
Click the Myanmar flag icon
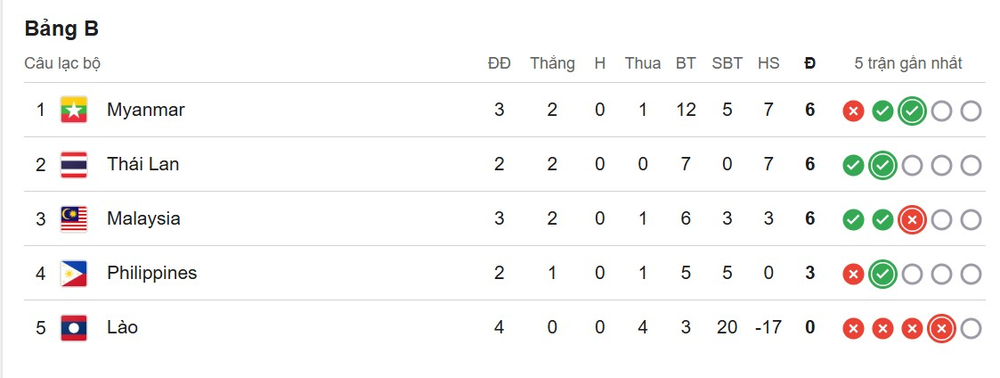pyautogui.click(x=74, y=110)
